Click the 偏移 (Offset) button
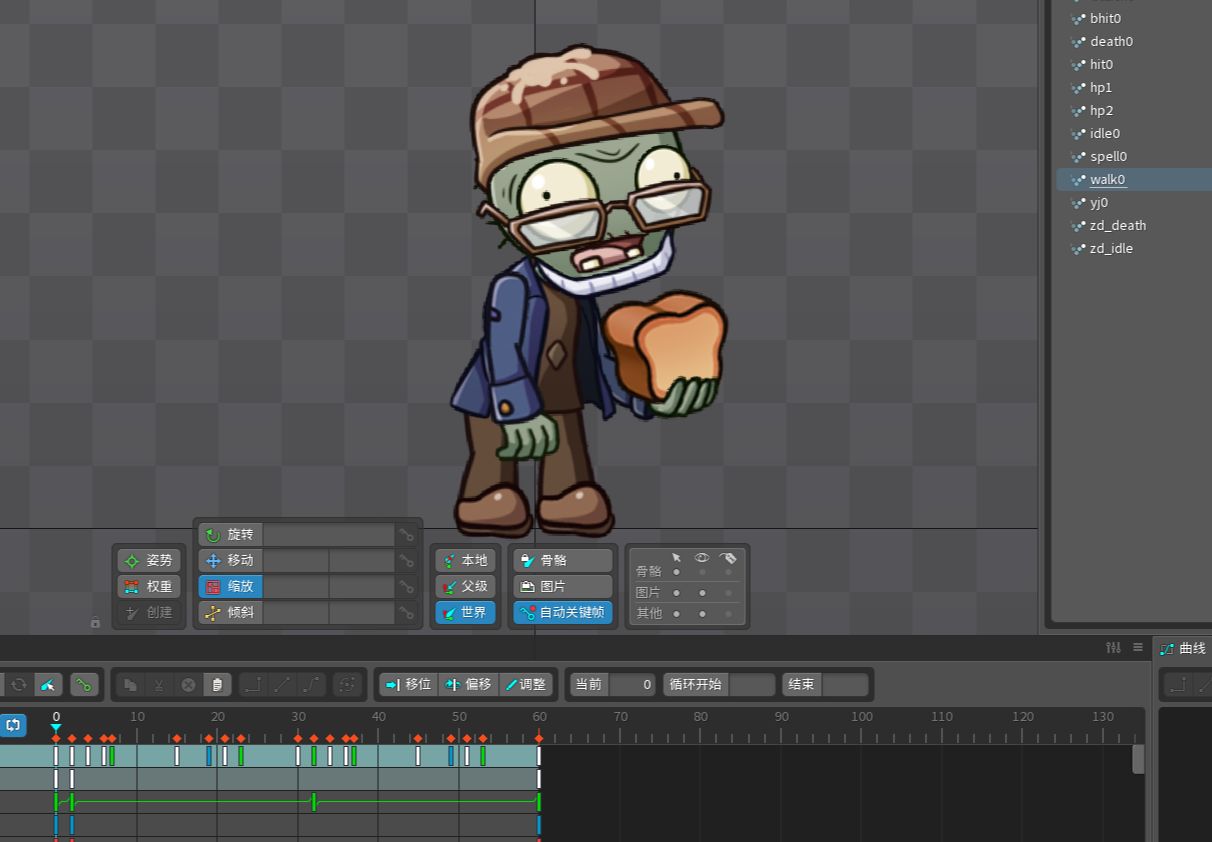The height and width of the screenshot is (842, 1212). click(x=468, y=685)
